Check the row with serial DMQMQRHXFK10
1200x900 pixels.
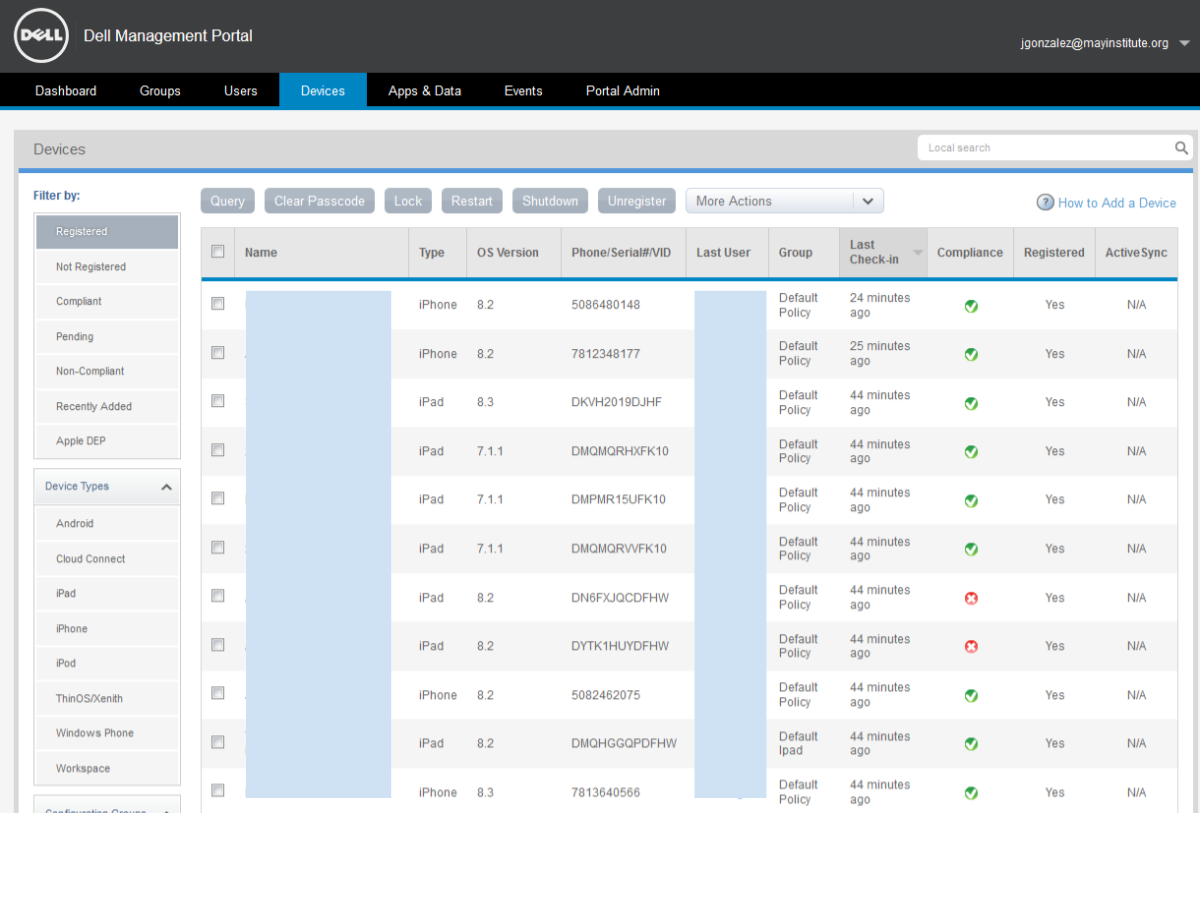tap(218, 450)
